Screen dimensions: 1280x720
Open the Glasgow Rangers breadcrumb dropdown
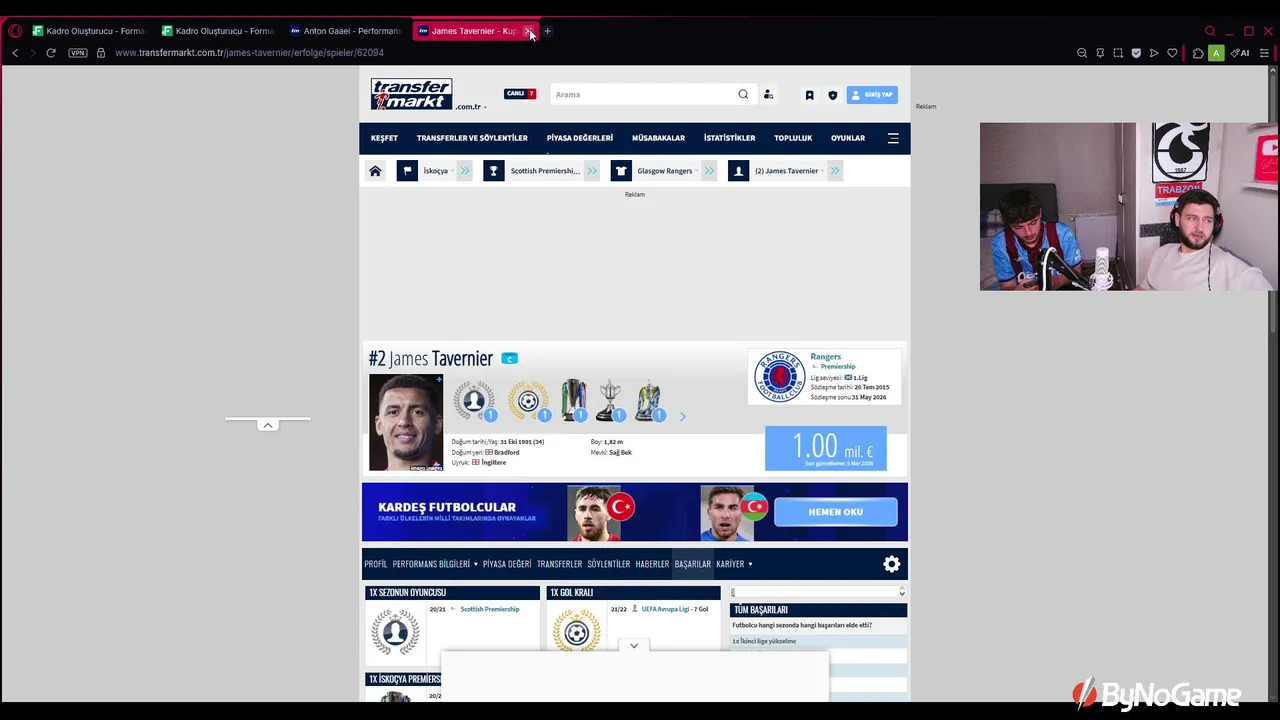pyautogui.click(x=667, y=171)
